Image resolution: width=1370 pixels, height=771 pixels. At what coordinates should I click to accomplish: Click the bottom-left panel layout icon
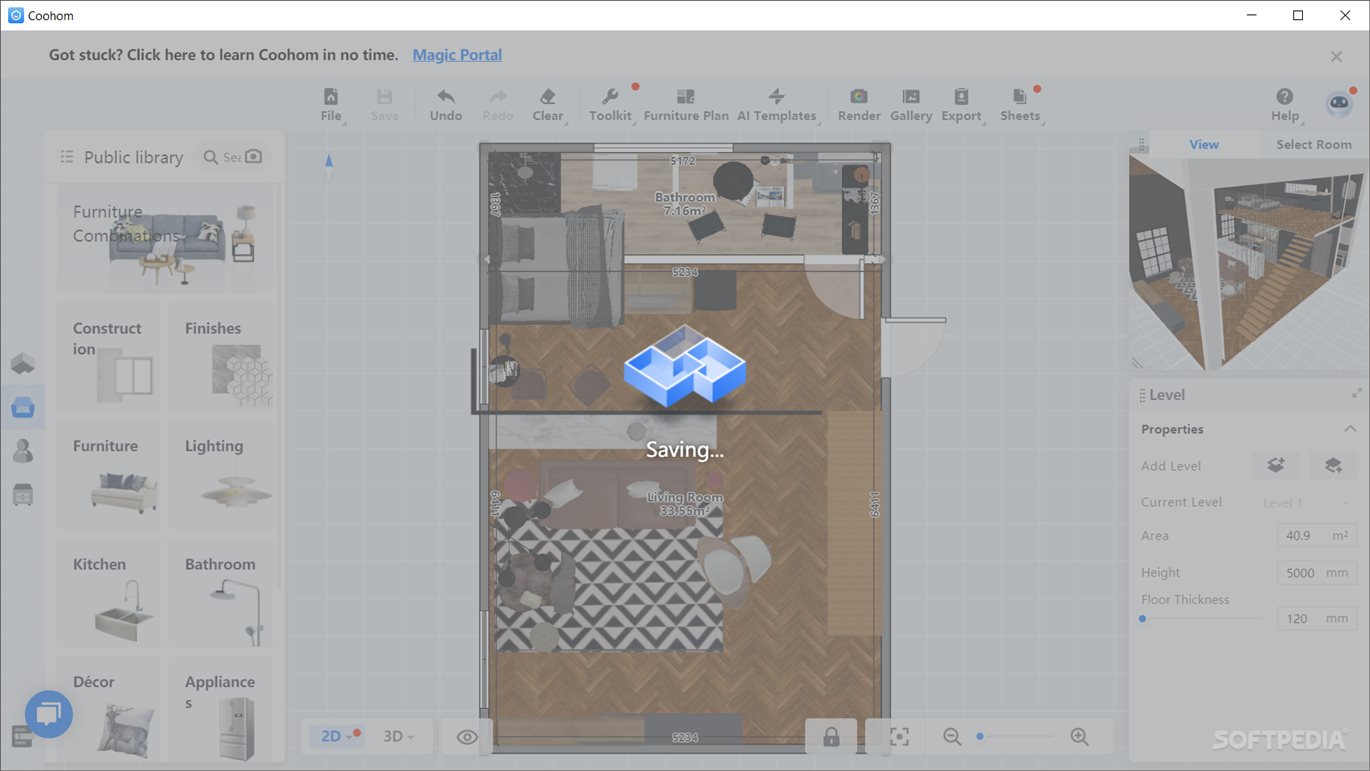(20, 737)
